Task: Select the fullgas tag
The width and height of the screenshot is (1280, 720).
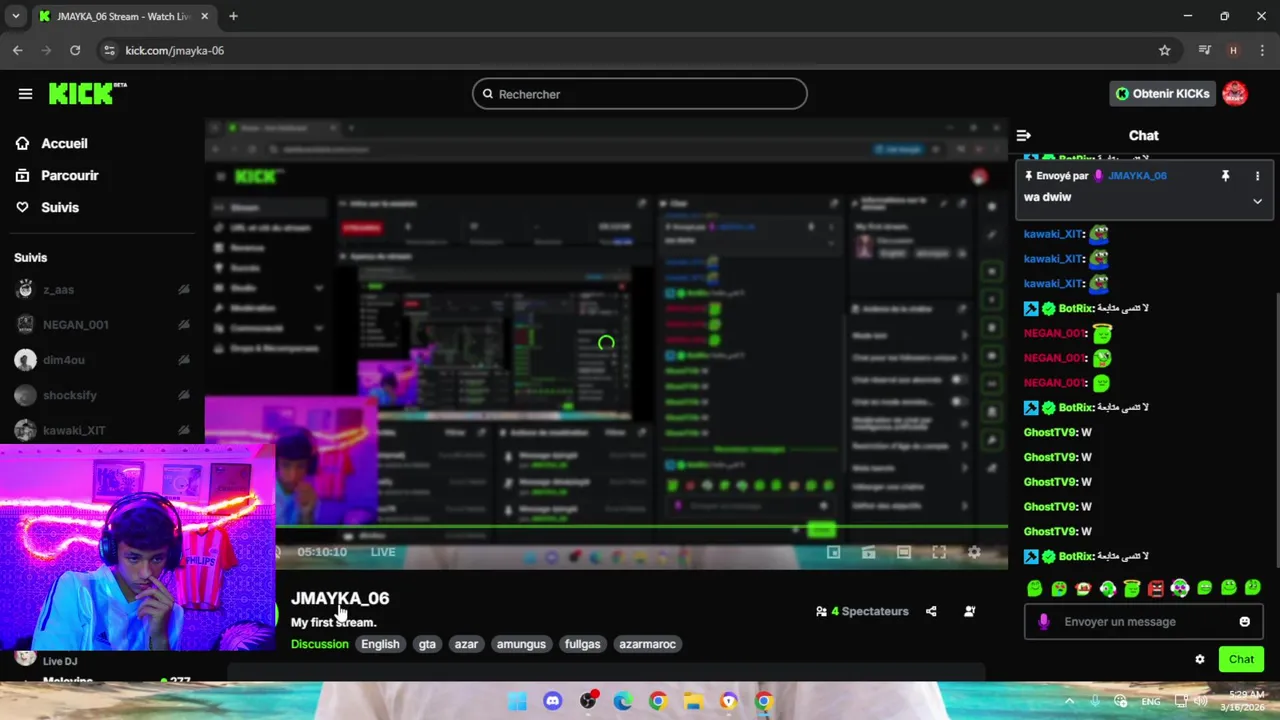Action: tap(582, 644)
